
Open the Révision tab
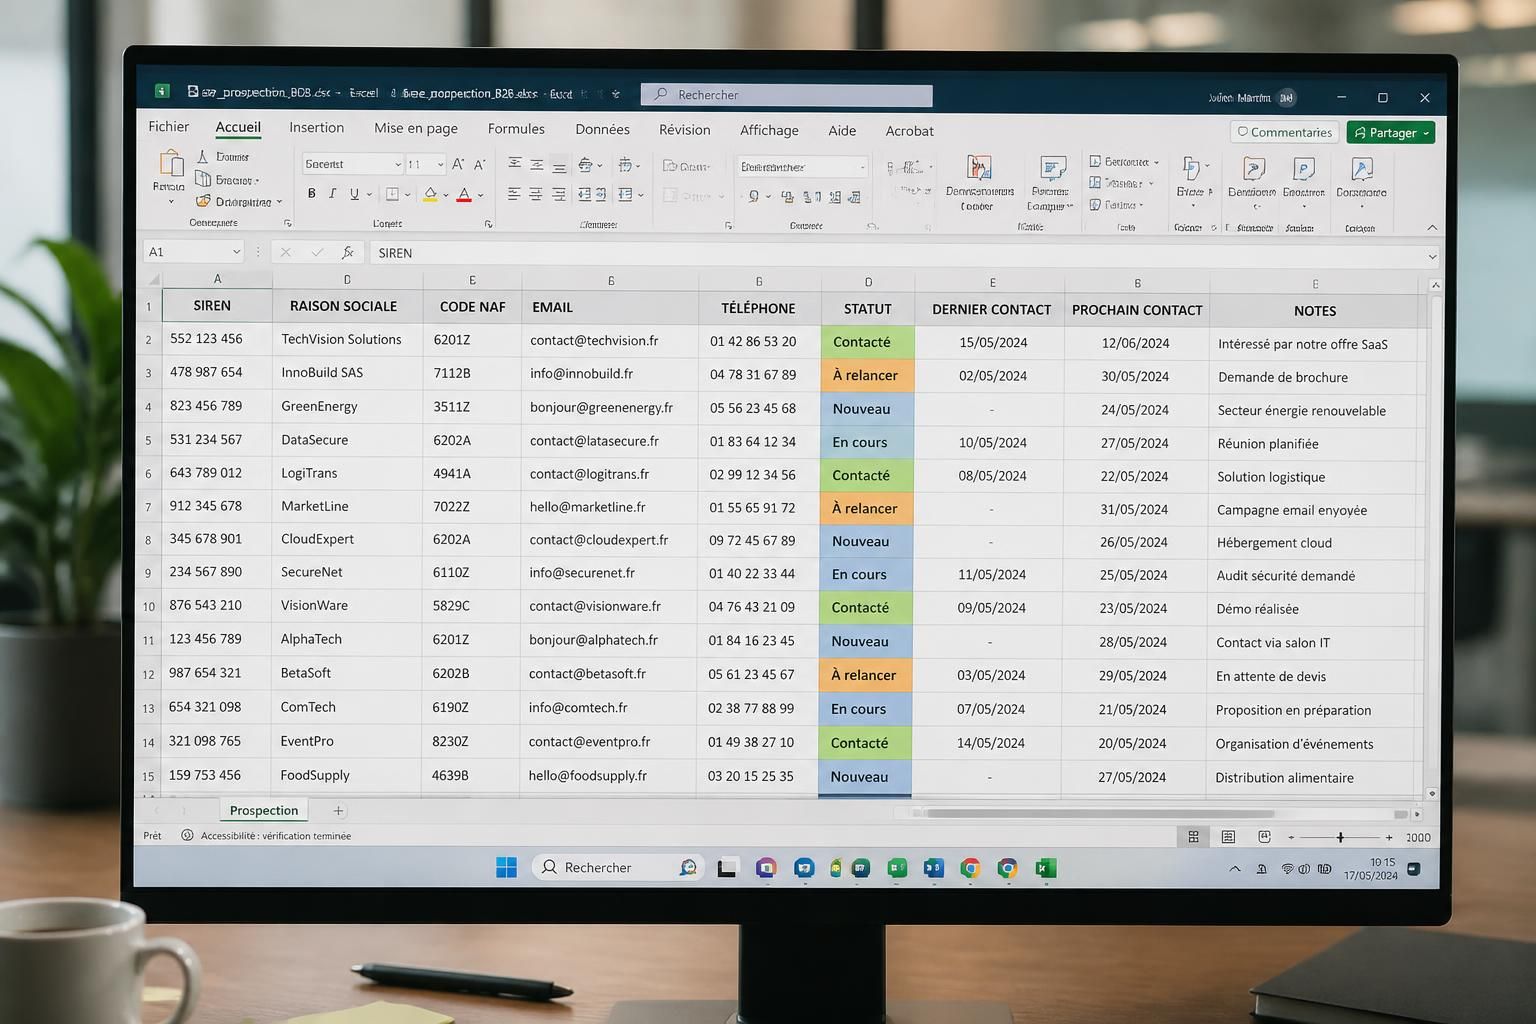[x=684, y=130]
